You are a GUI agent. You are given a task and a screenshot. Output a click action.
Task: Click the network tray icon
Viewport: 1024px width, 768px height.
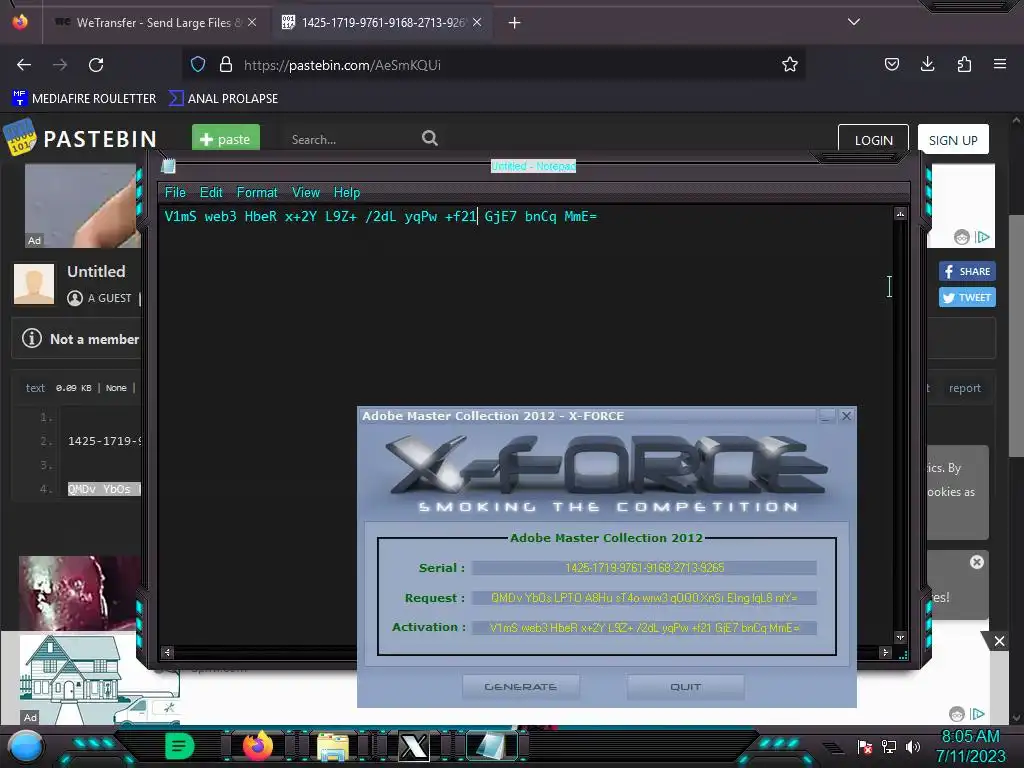click(889, 746)
